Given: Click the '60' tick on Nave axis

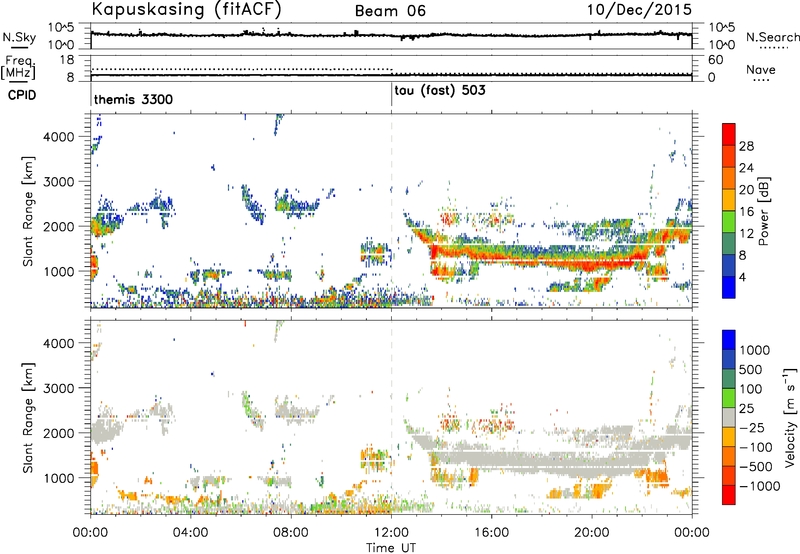Looking at the screenshot, I should point(715,60).
